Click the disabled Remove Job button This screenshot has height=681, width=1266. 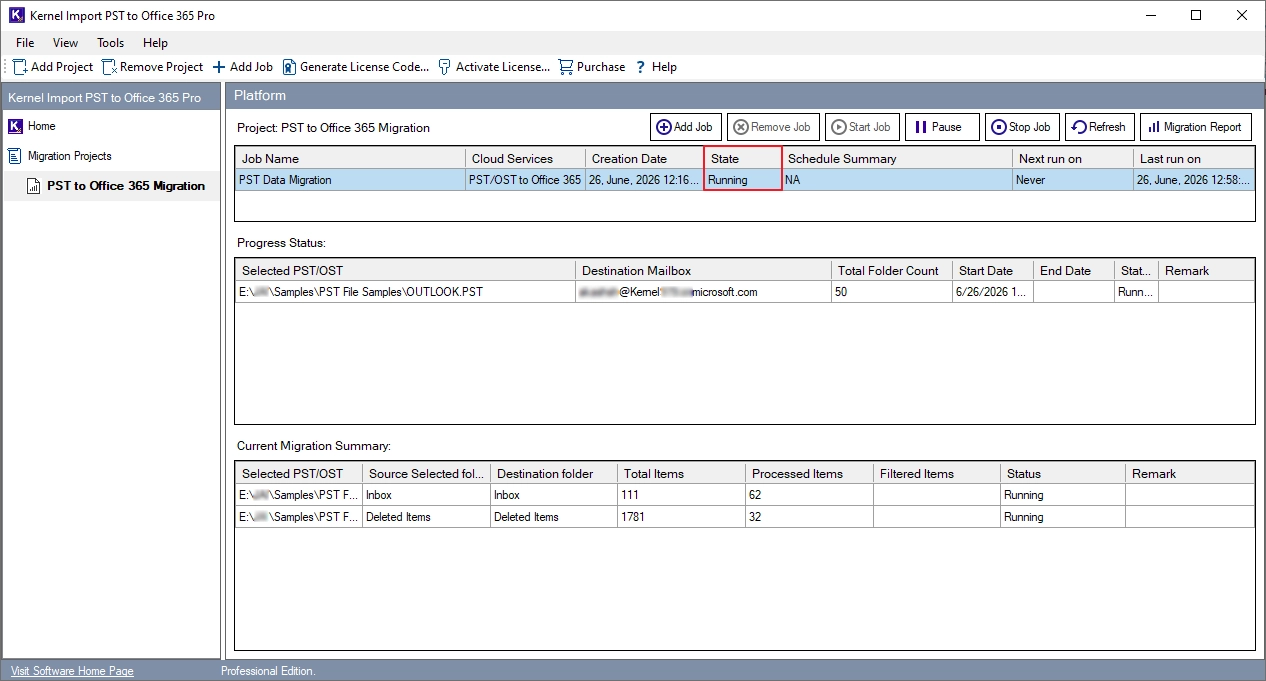(x=773, y=127)
